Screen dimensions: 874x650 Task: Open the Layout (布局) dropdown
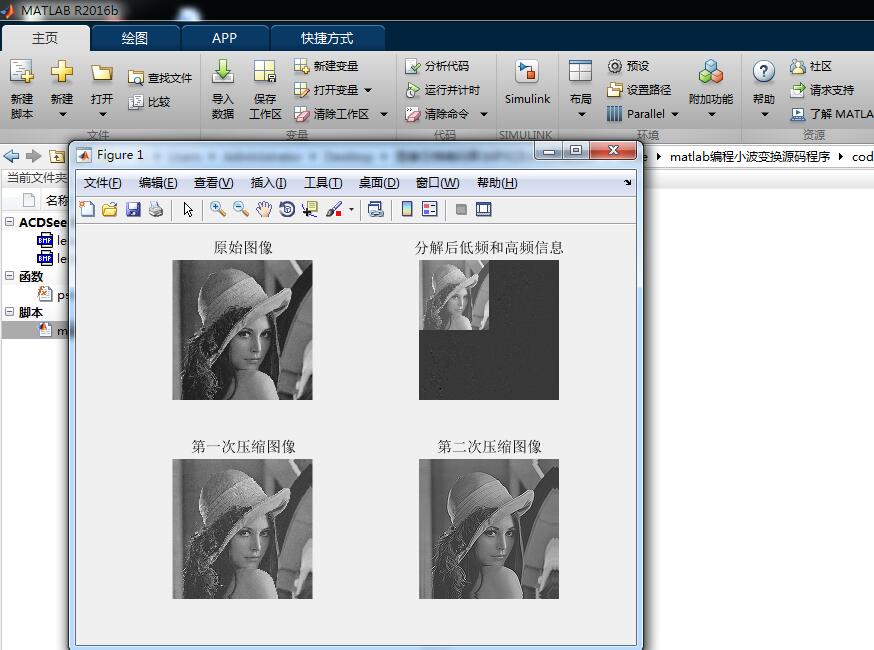pos(581,114)
